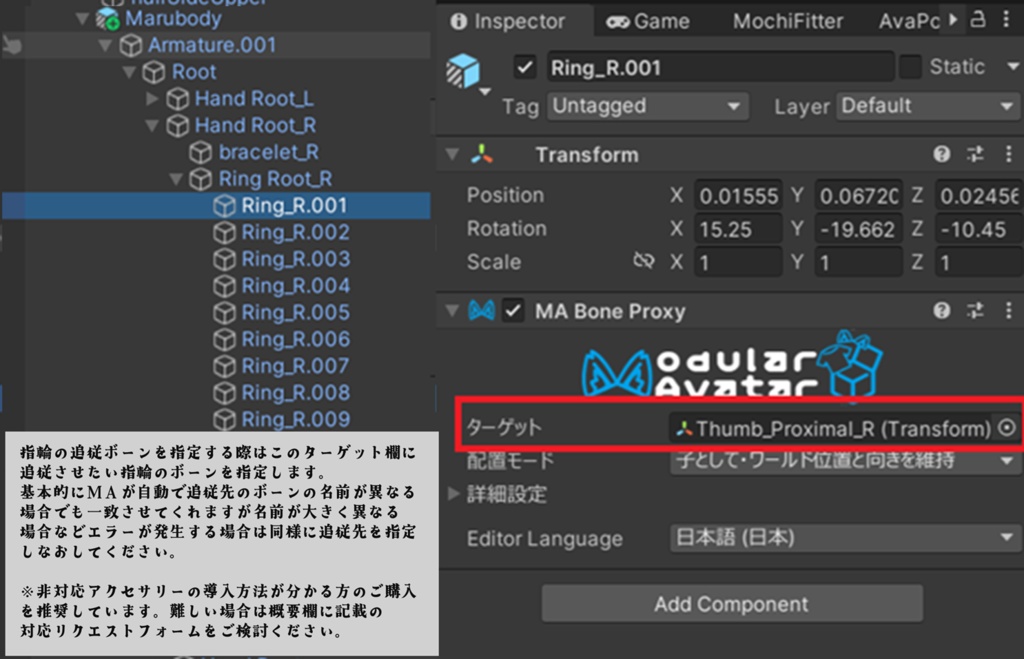Collapse the Hand Root_R node
This screenshot has height=659, width=1024.
click(x=152, y=125)
